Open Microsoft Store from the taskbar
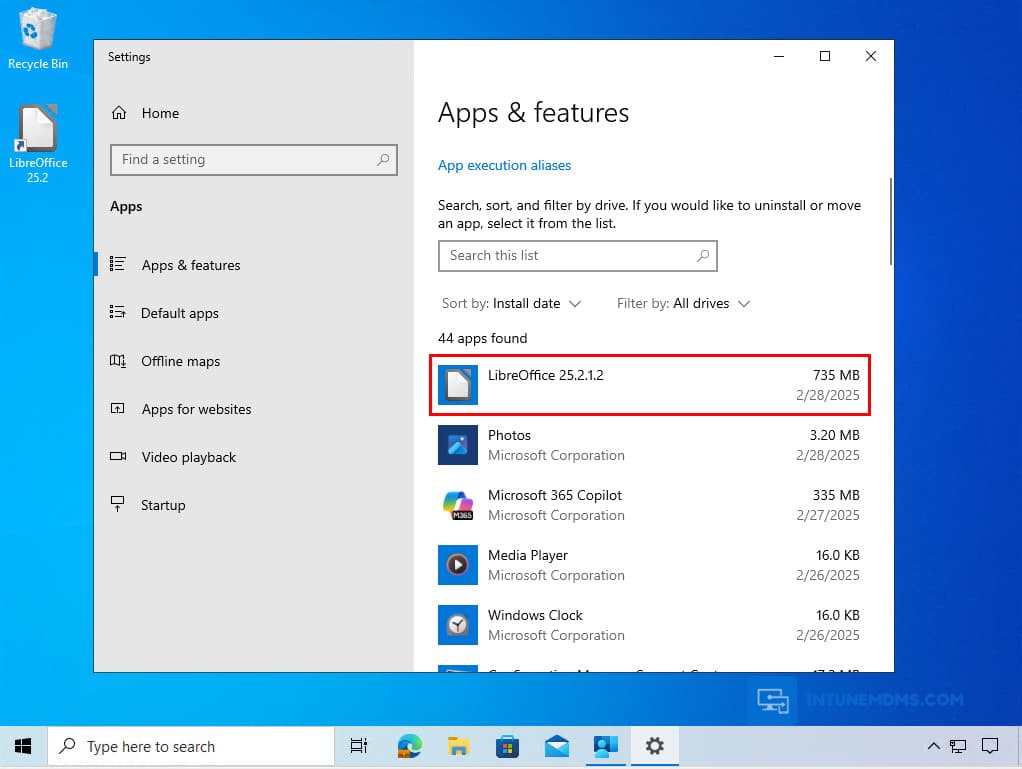The image size is (1022, 769). [x=507, y=746]
